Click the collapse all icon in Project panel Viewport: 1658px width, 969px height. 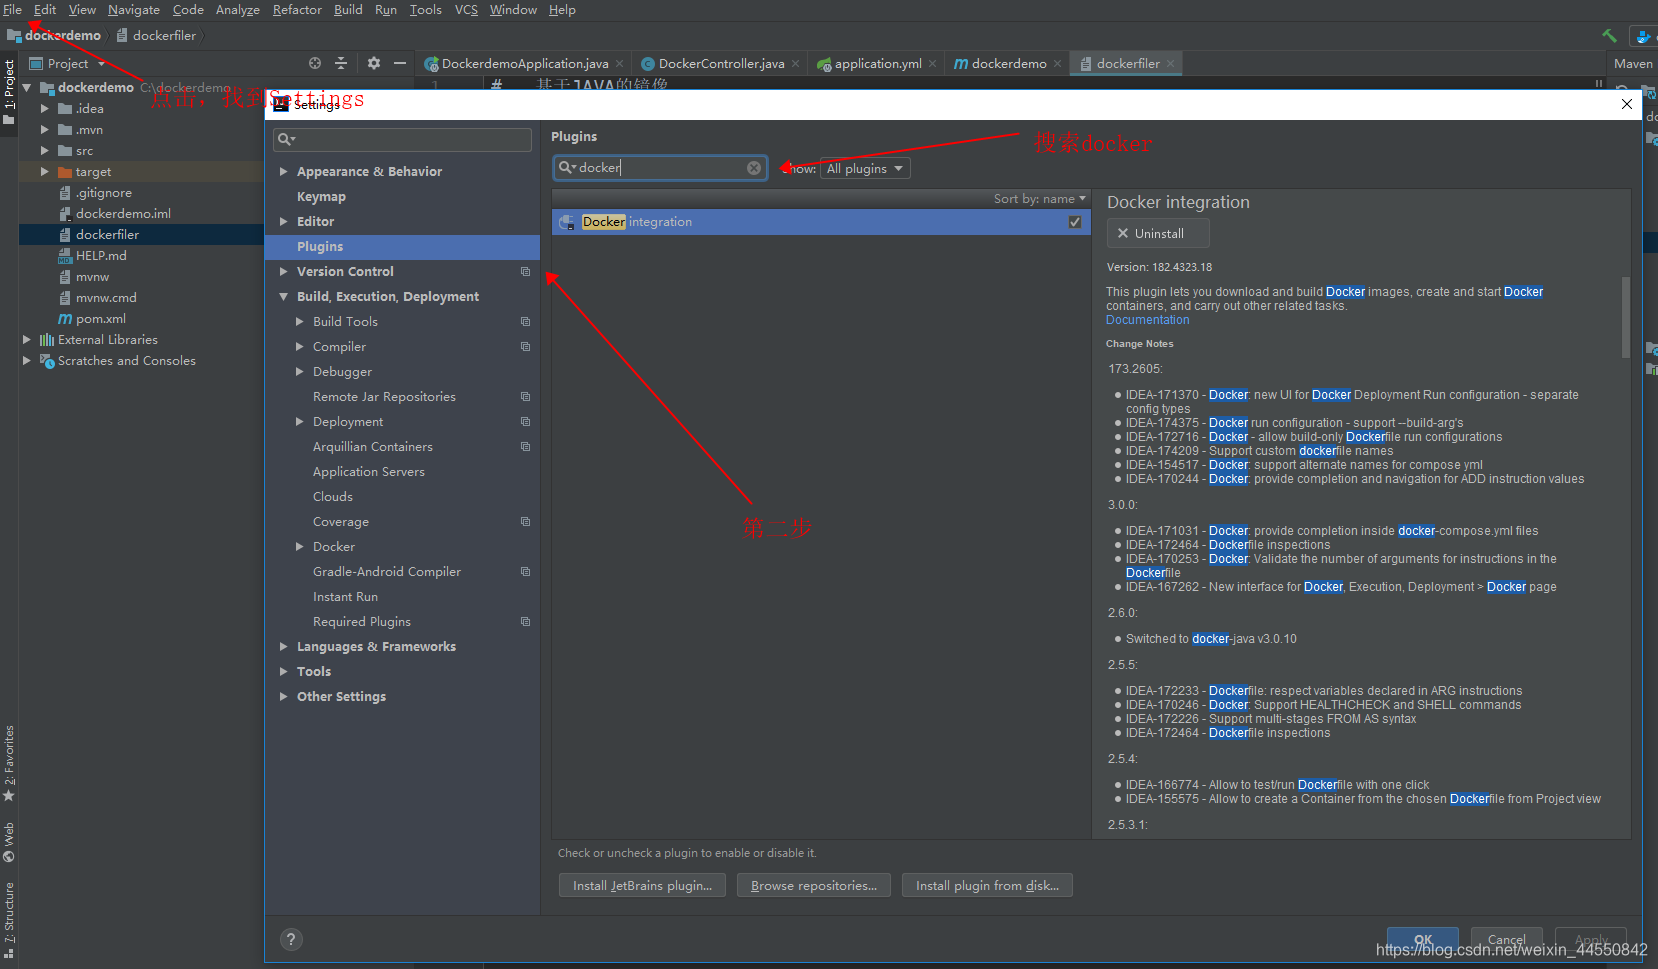pyautogui.click(x=341, y=63)
